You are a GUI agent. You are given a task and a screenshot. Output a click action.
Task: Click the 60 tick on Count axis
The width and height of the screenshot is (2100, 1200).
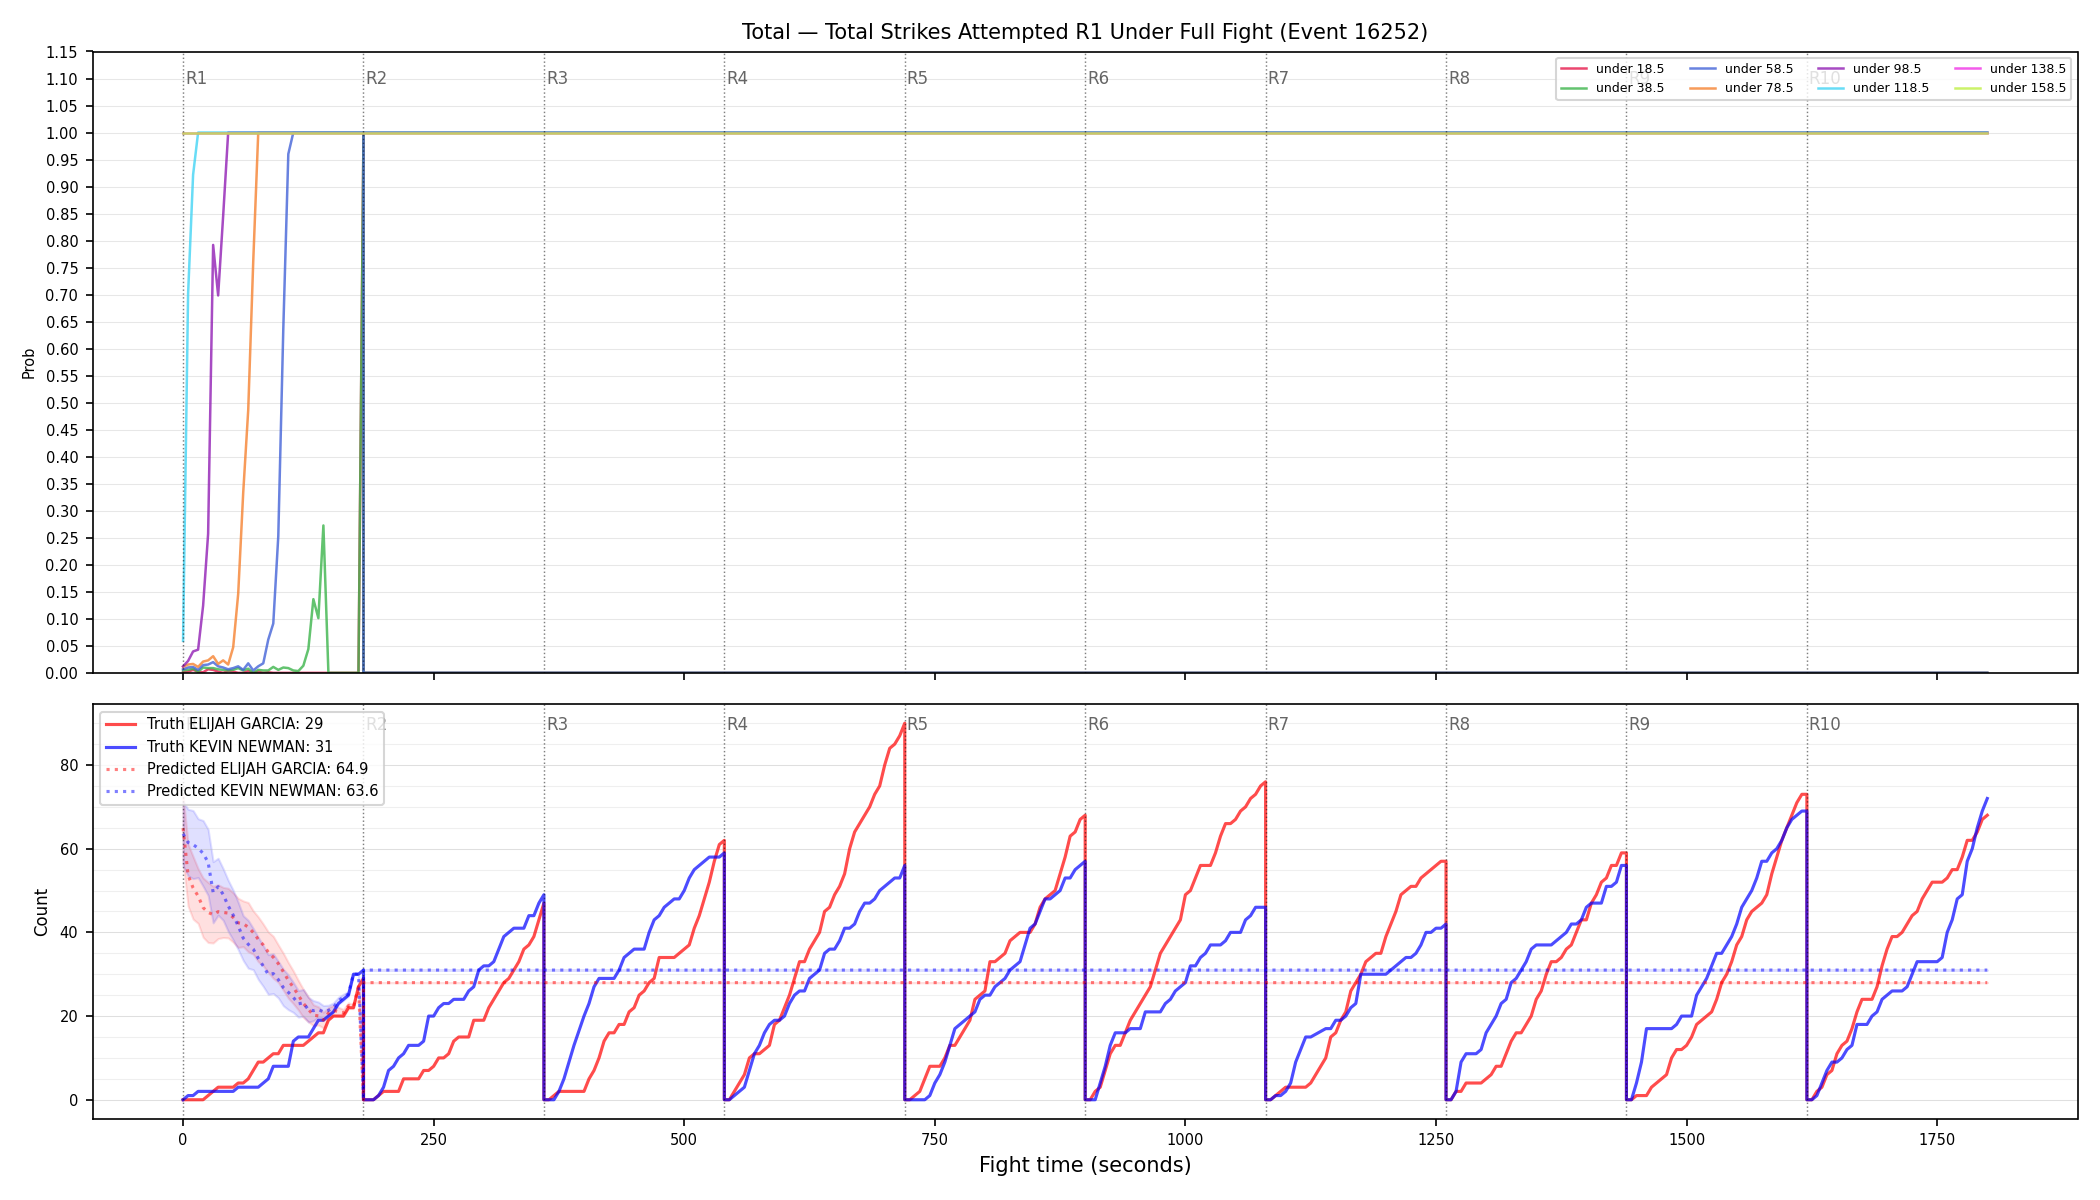pyautogui.click(x=69, y=849)
